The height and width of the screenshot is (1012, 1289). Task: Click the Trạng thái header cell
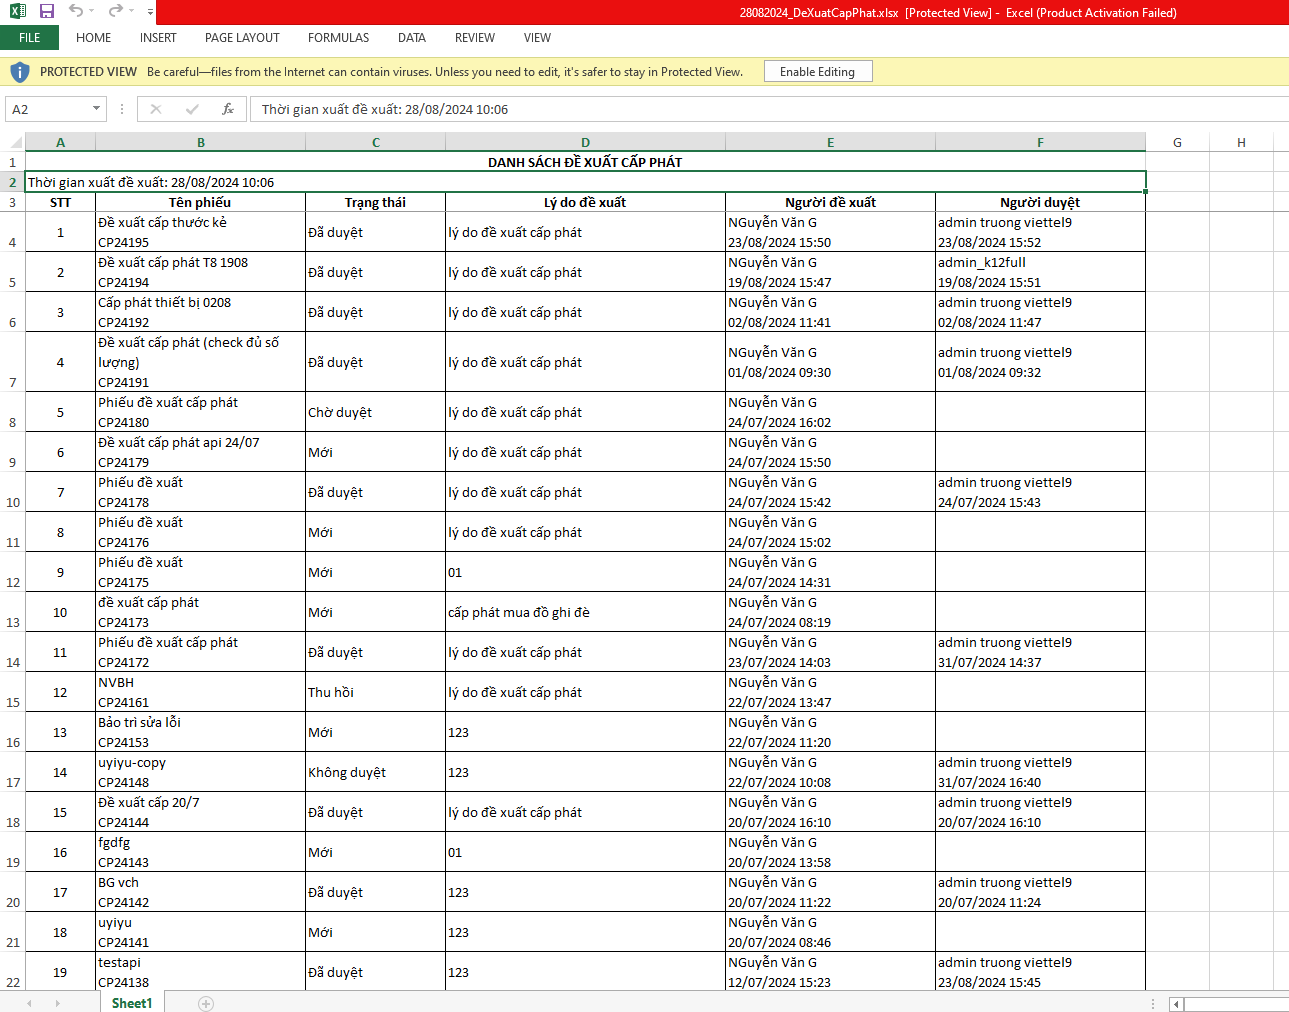tap(375, 202)
